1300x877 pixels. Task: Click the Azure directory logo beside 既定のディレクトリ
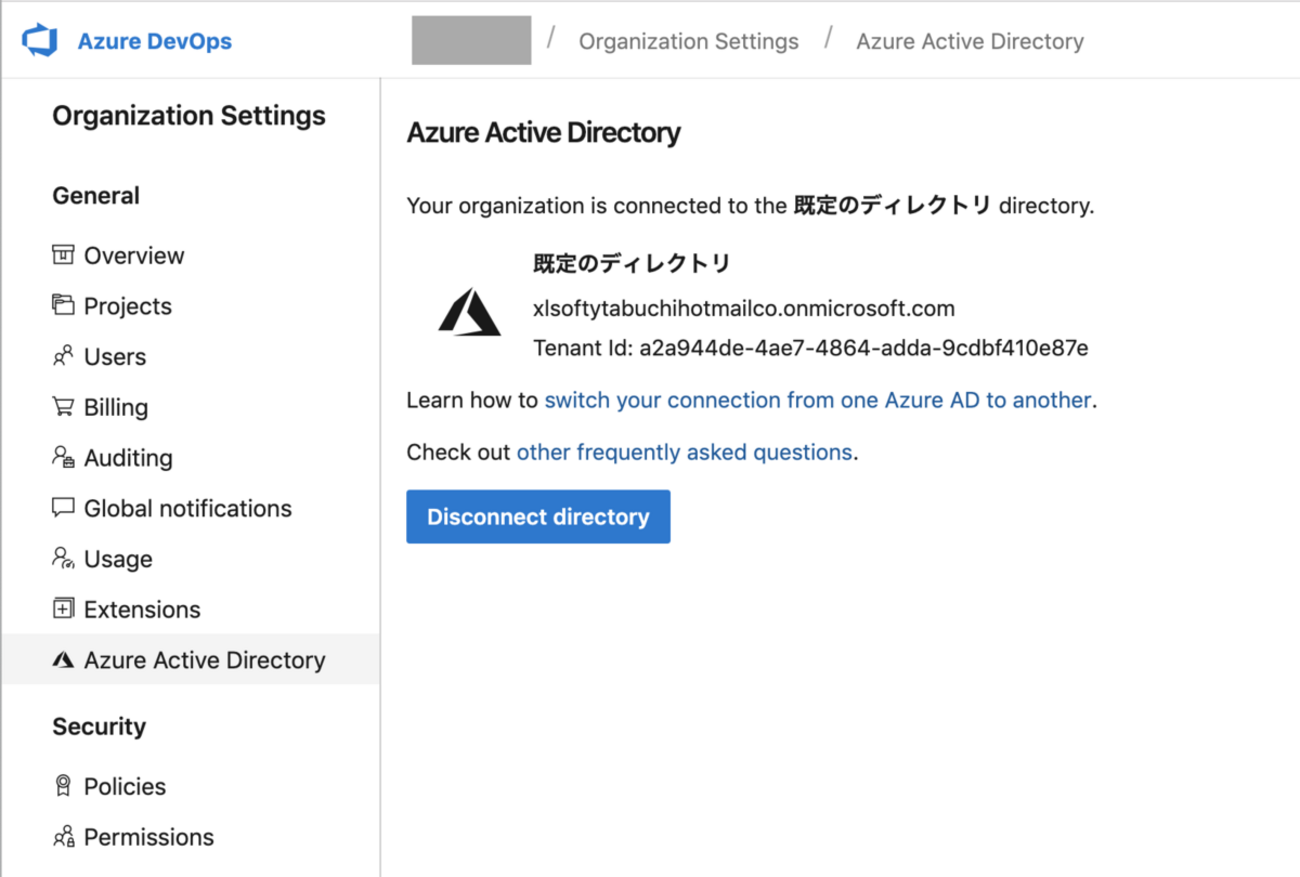point(470,315)
